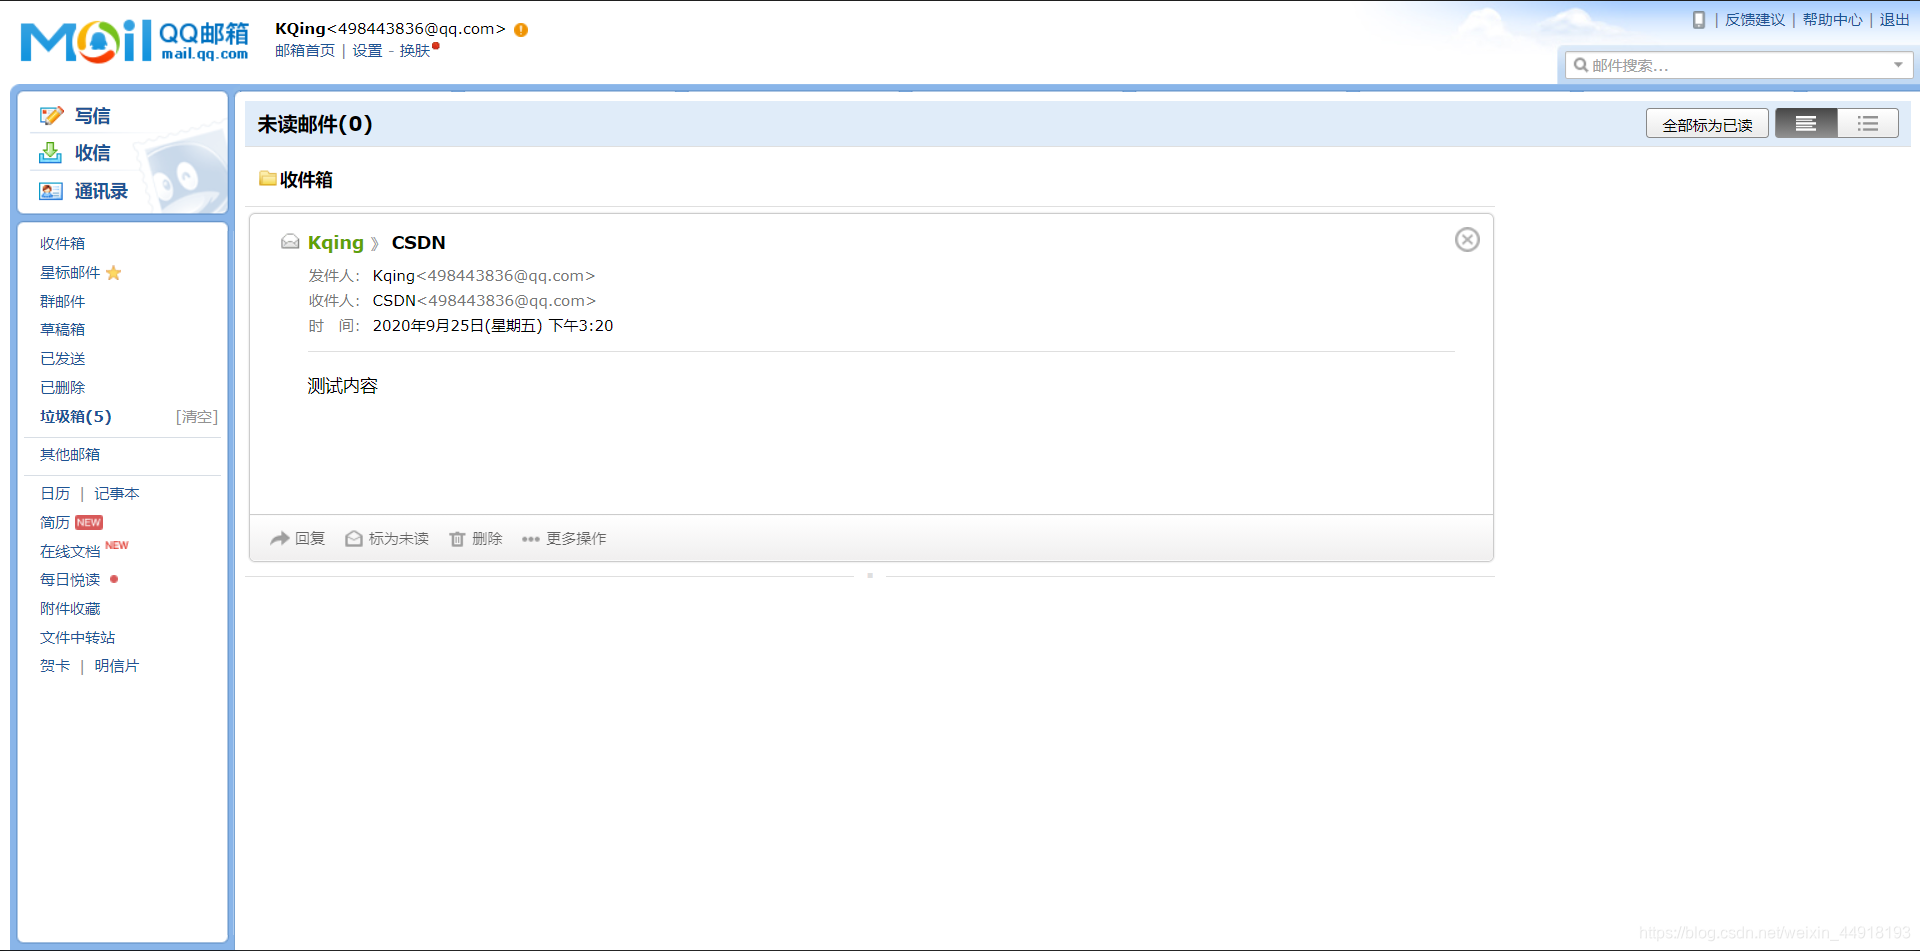Click the 收件箱 heading above email

coord(306,180)
